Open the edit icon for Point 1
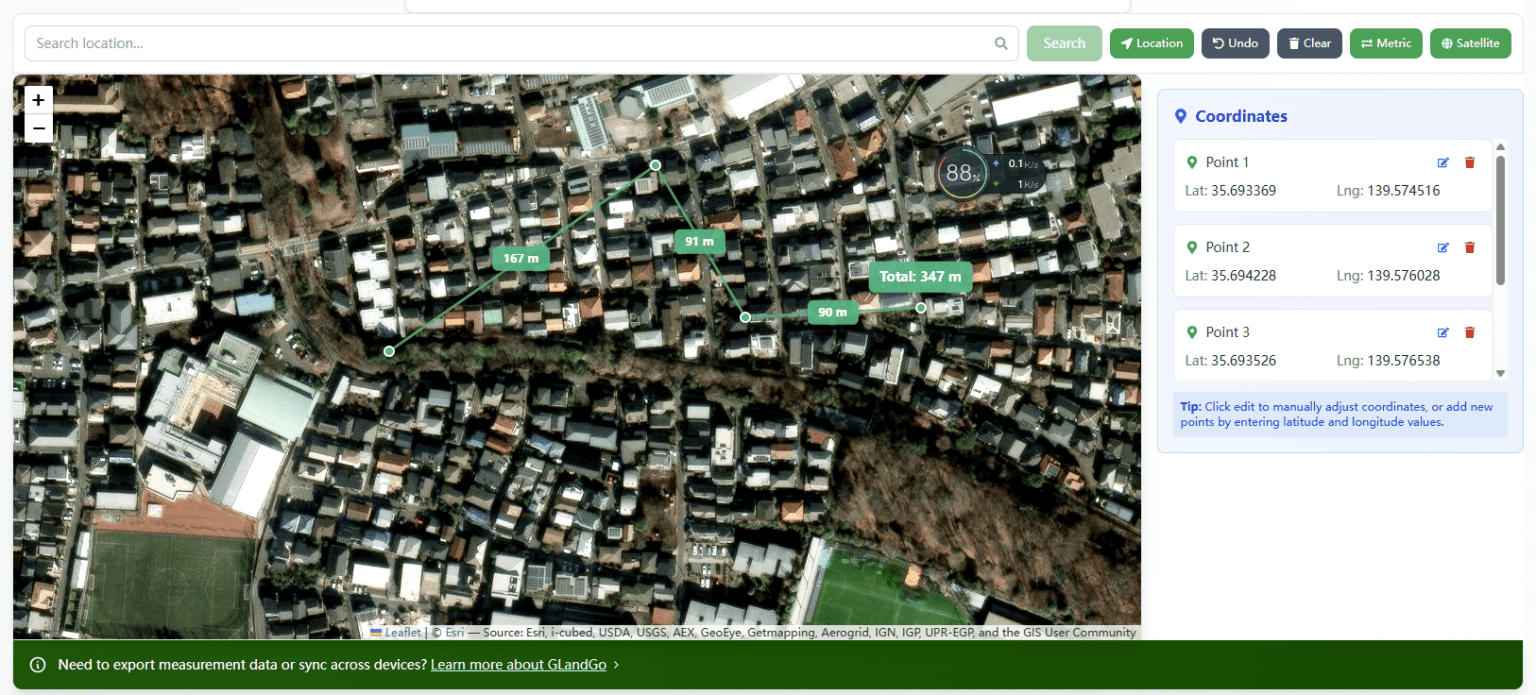The height and width of the screenshot is (695, 1536). point(1443,162)
